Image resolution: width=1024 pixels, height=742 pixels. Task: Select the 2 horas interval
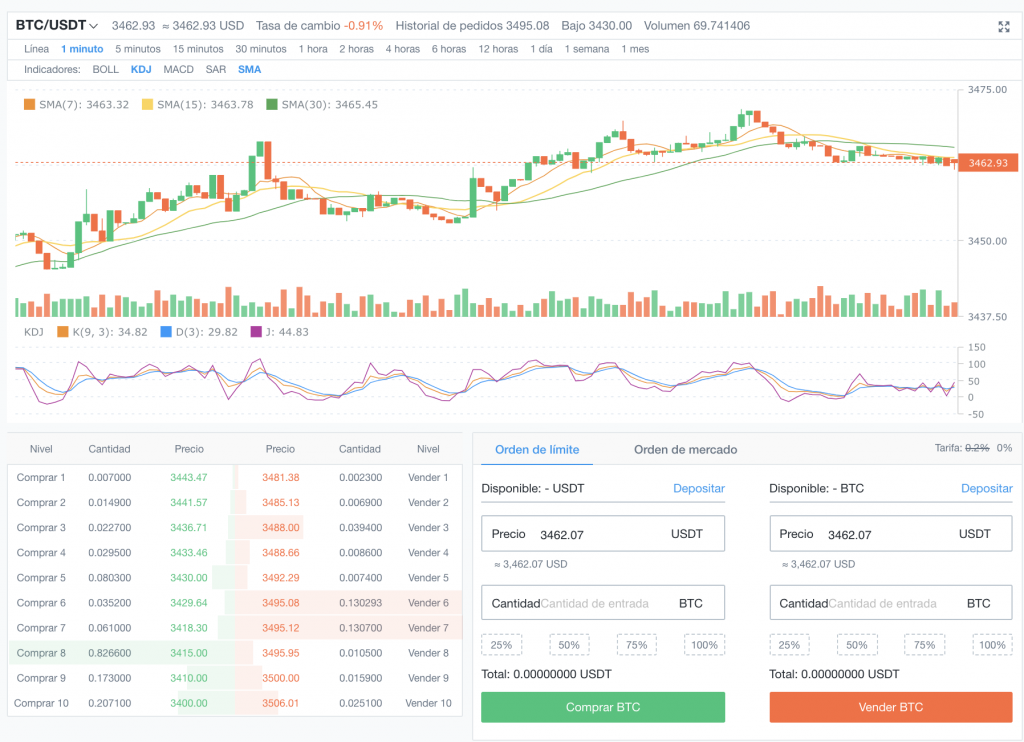click(357, 49)
